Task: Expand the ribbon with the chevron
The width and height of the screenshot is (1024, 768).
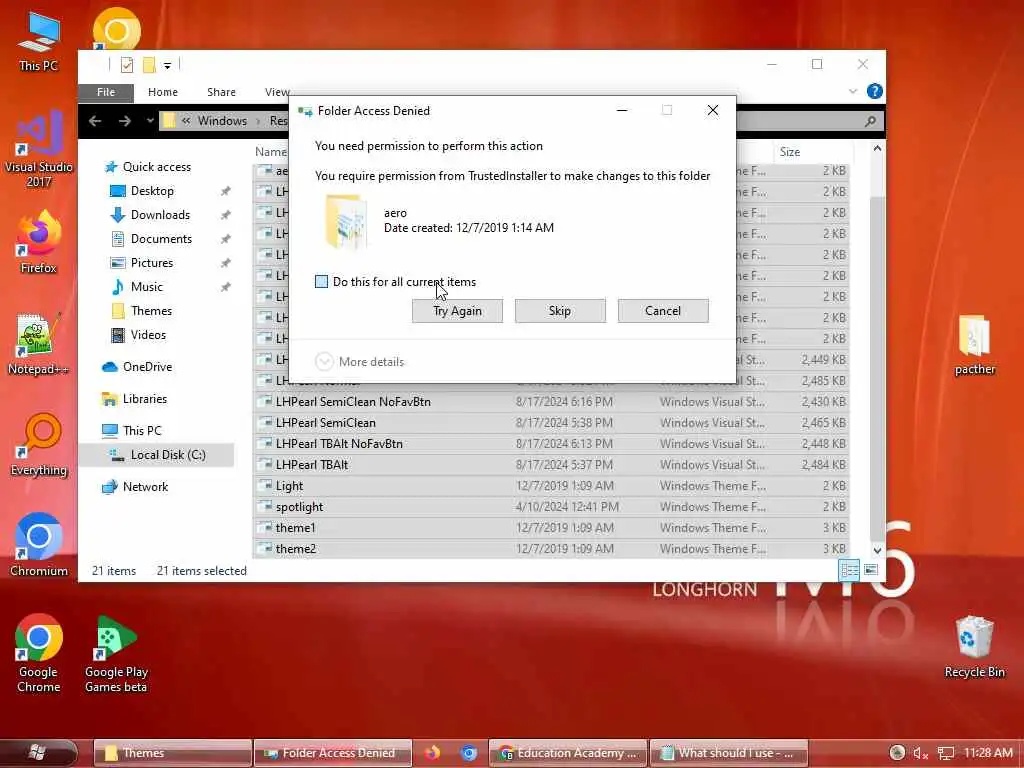Action: tap(852, 91)
